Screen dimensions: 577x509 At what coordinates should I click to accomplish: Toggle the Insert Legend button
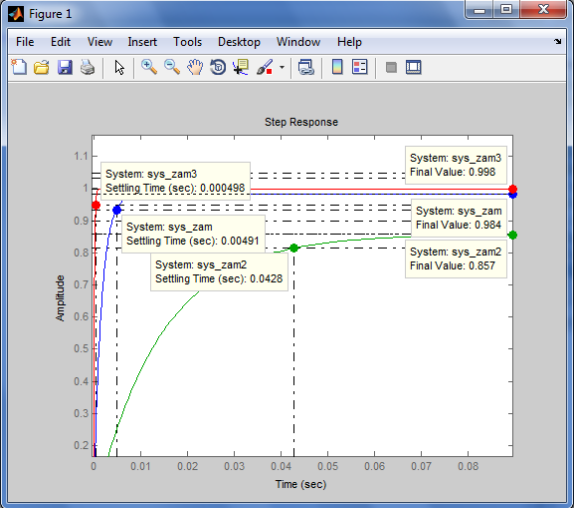360,67
